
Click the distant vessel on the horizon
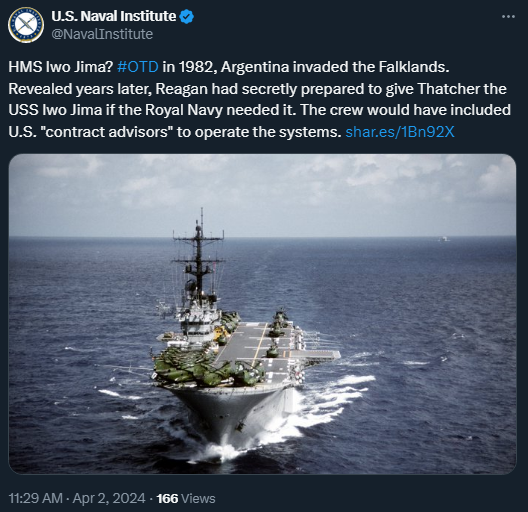coord(443,239)
